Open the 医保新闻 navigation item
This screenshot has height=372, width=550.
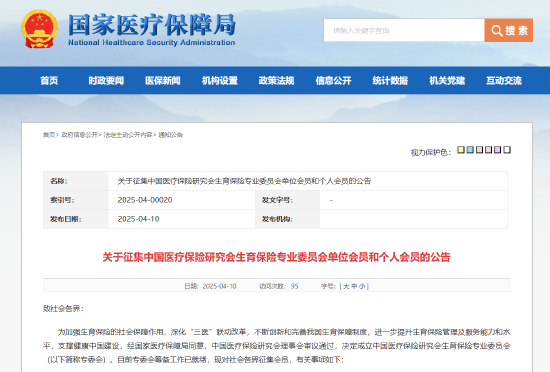tap(163, 81)
